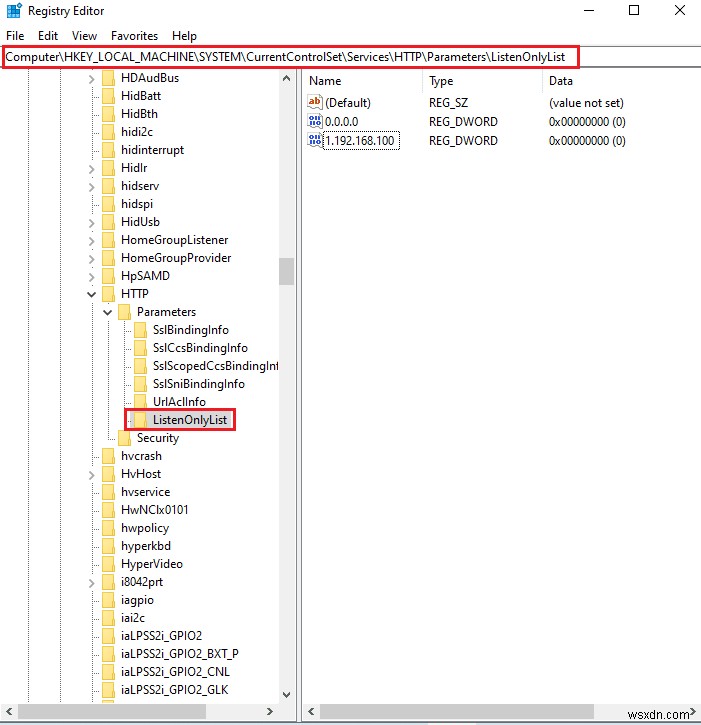Select the iaLPSS2i_GPIO2_CNL key
The height and width of the screenshot is (725, 701).
[175, 672]
